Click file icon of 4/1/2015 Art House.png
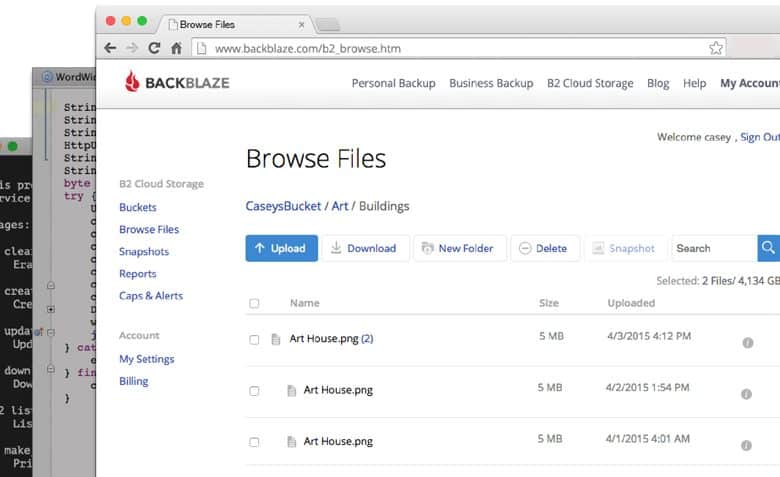Screen dimensions: 780x477 click(292, 442)
